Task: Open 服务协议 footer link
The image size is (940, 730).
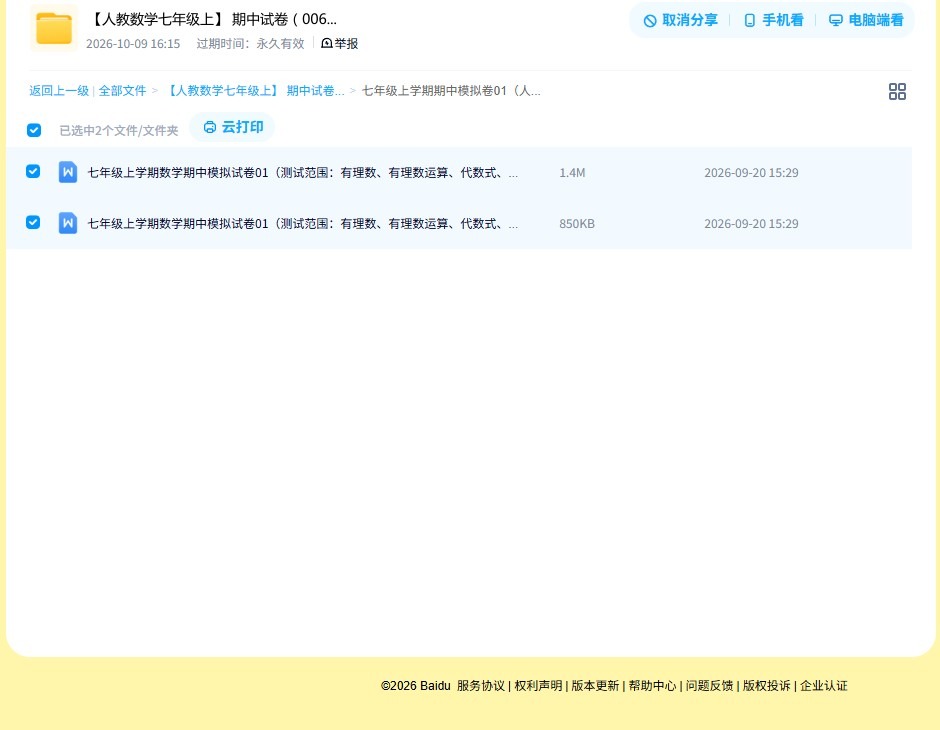Action: pos(481,686)
